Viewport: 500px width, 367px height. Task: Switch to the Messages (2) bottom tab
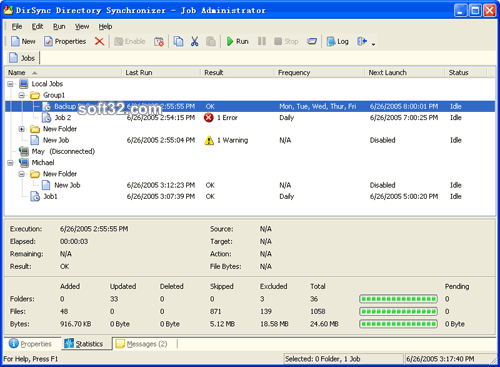(x=141, y=344)
